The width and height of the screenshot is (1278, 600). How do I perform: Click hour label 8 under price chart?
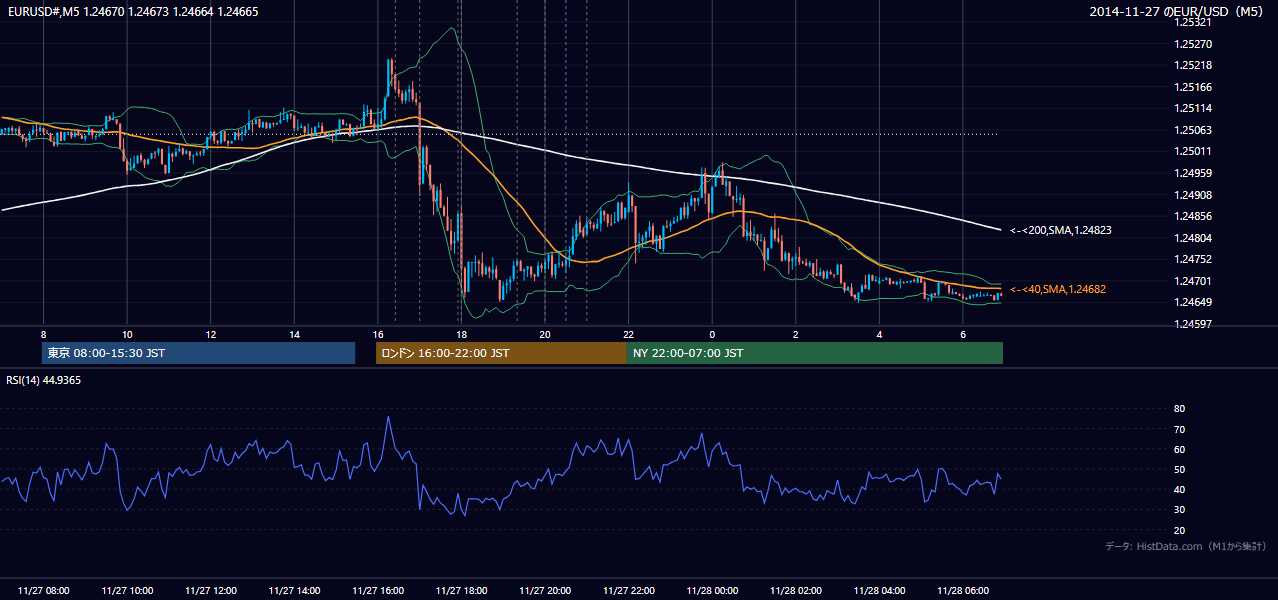(43, 334)
